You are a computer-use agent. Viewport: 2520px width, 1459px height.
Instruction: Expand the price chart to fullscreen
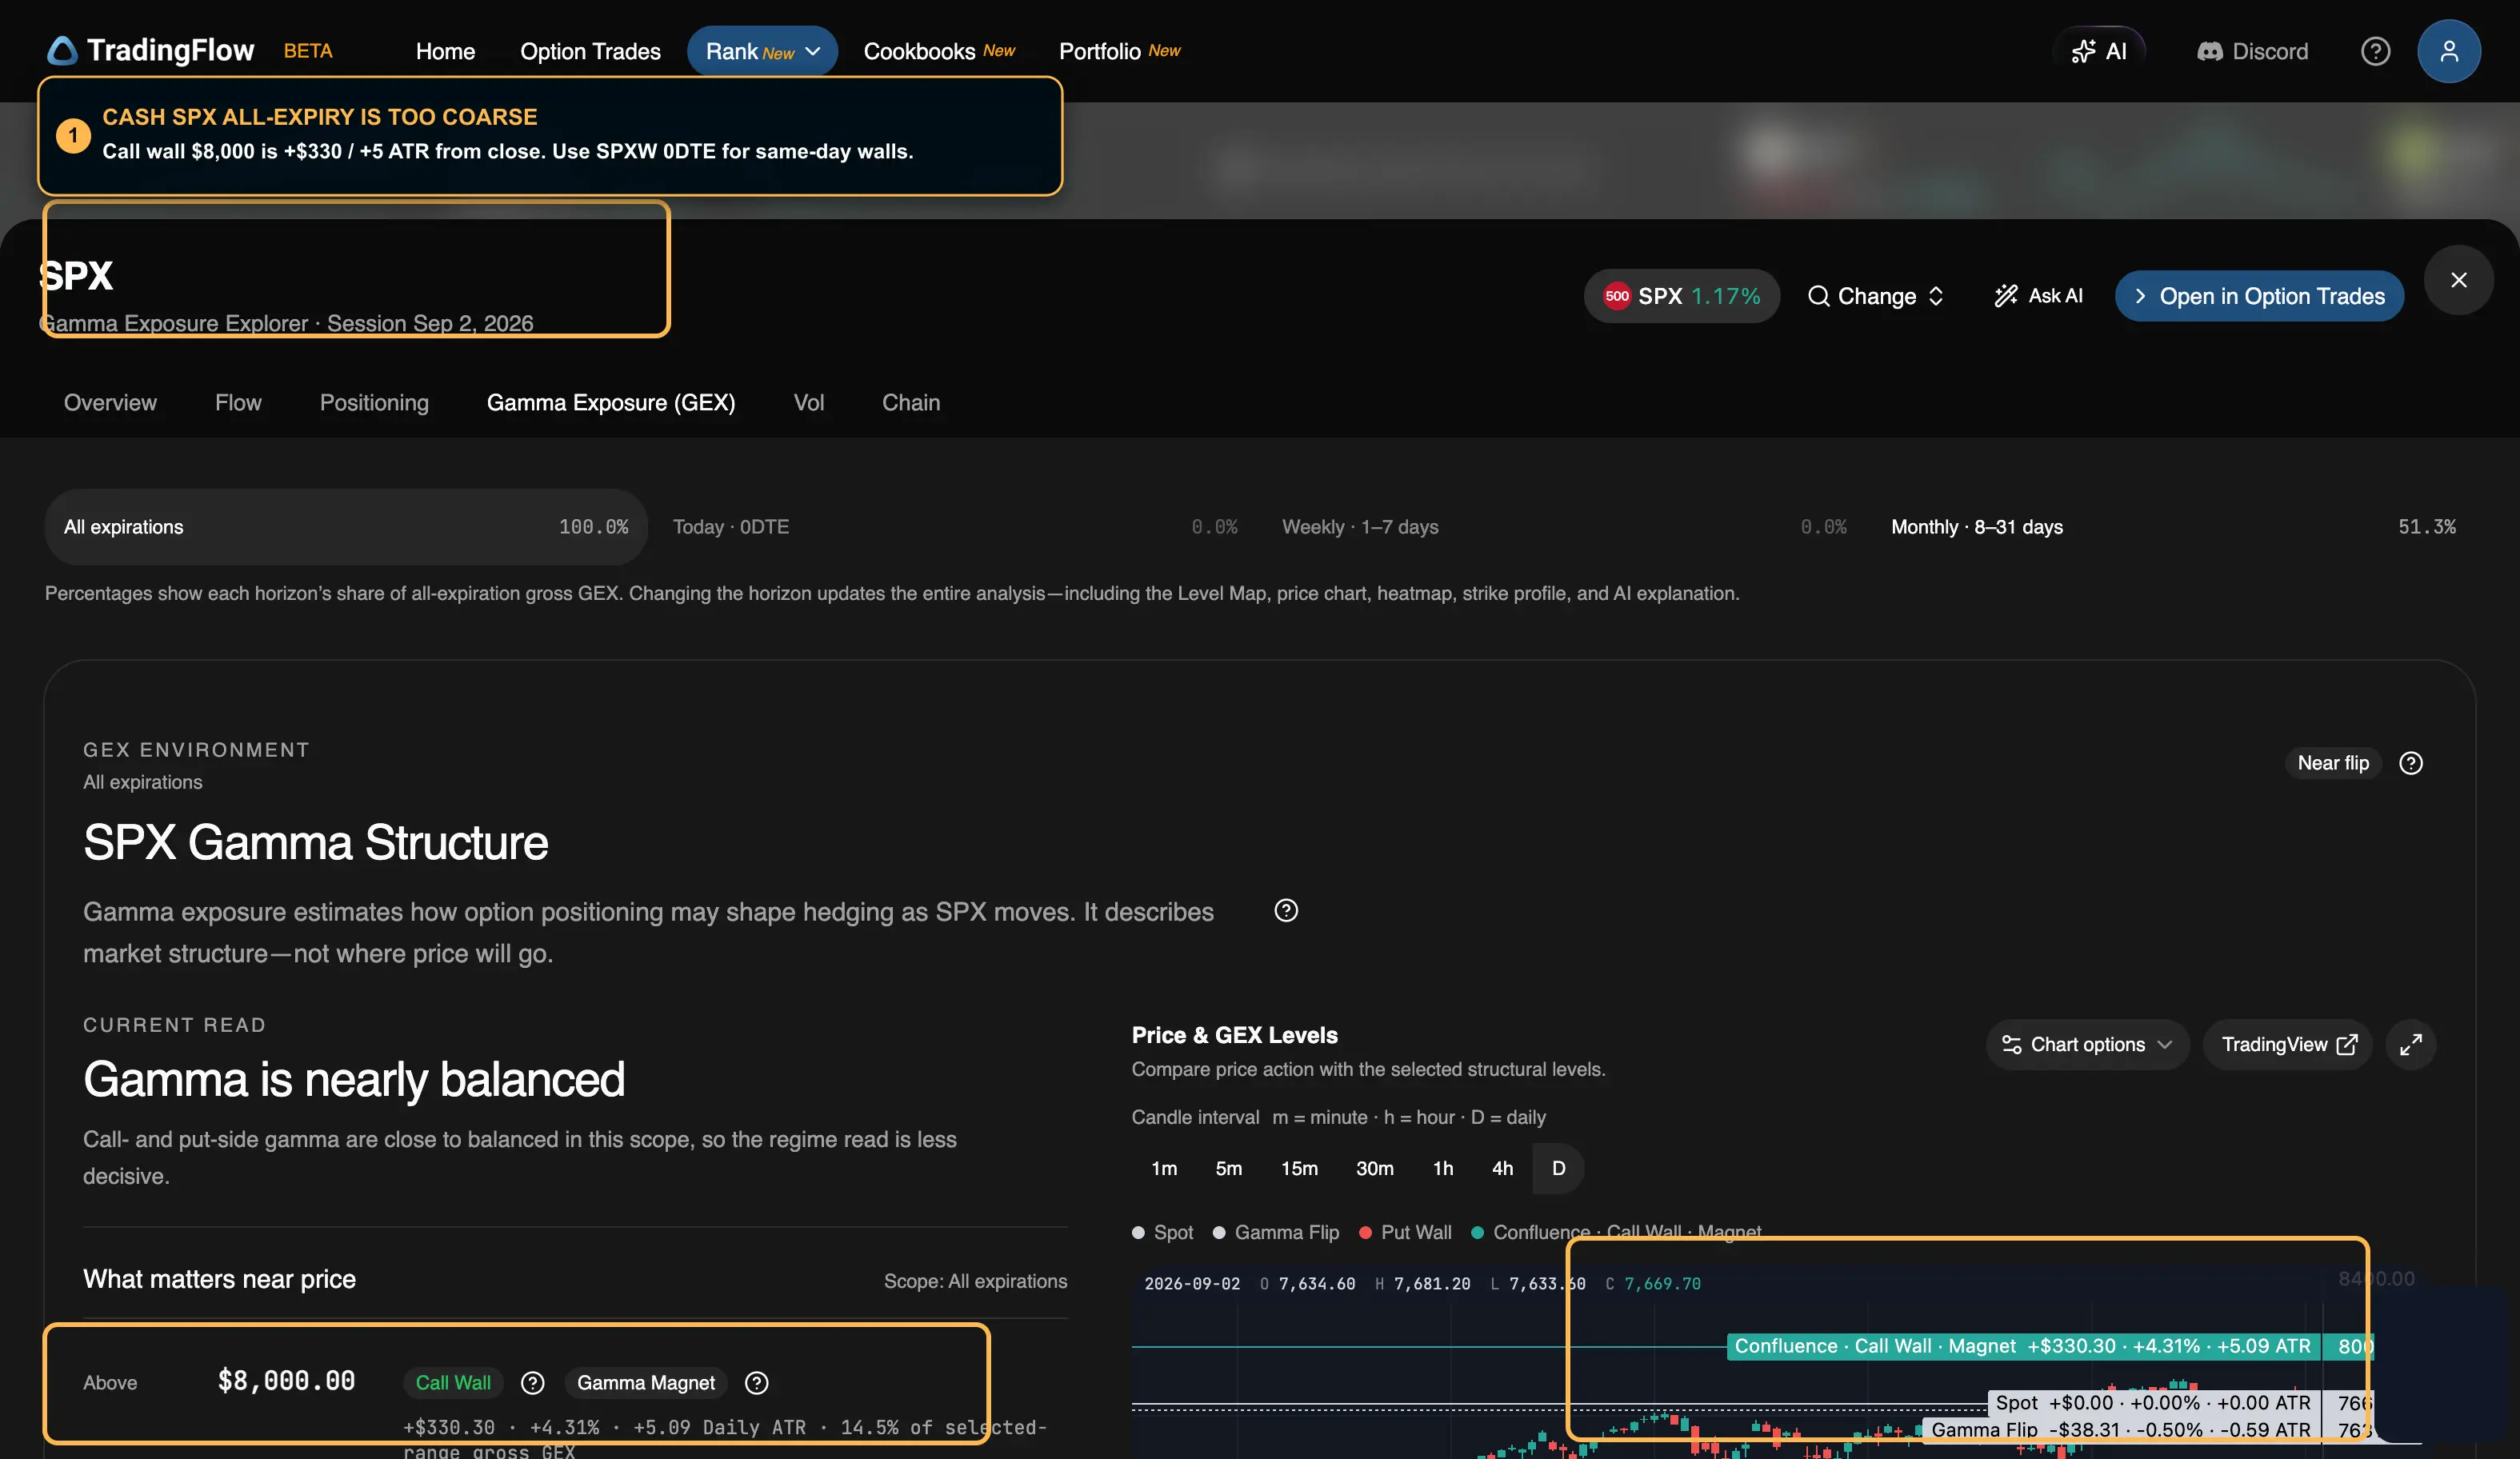coord(2411,1044)
